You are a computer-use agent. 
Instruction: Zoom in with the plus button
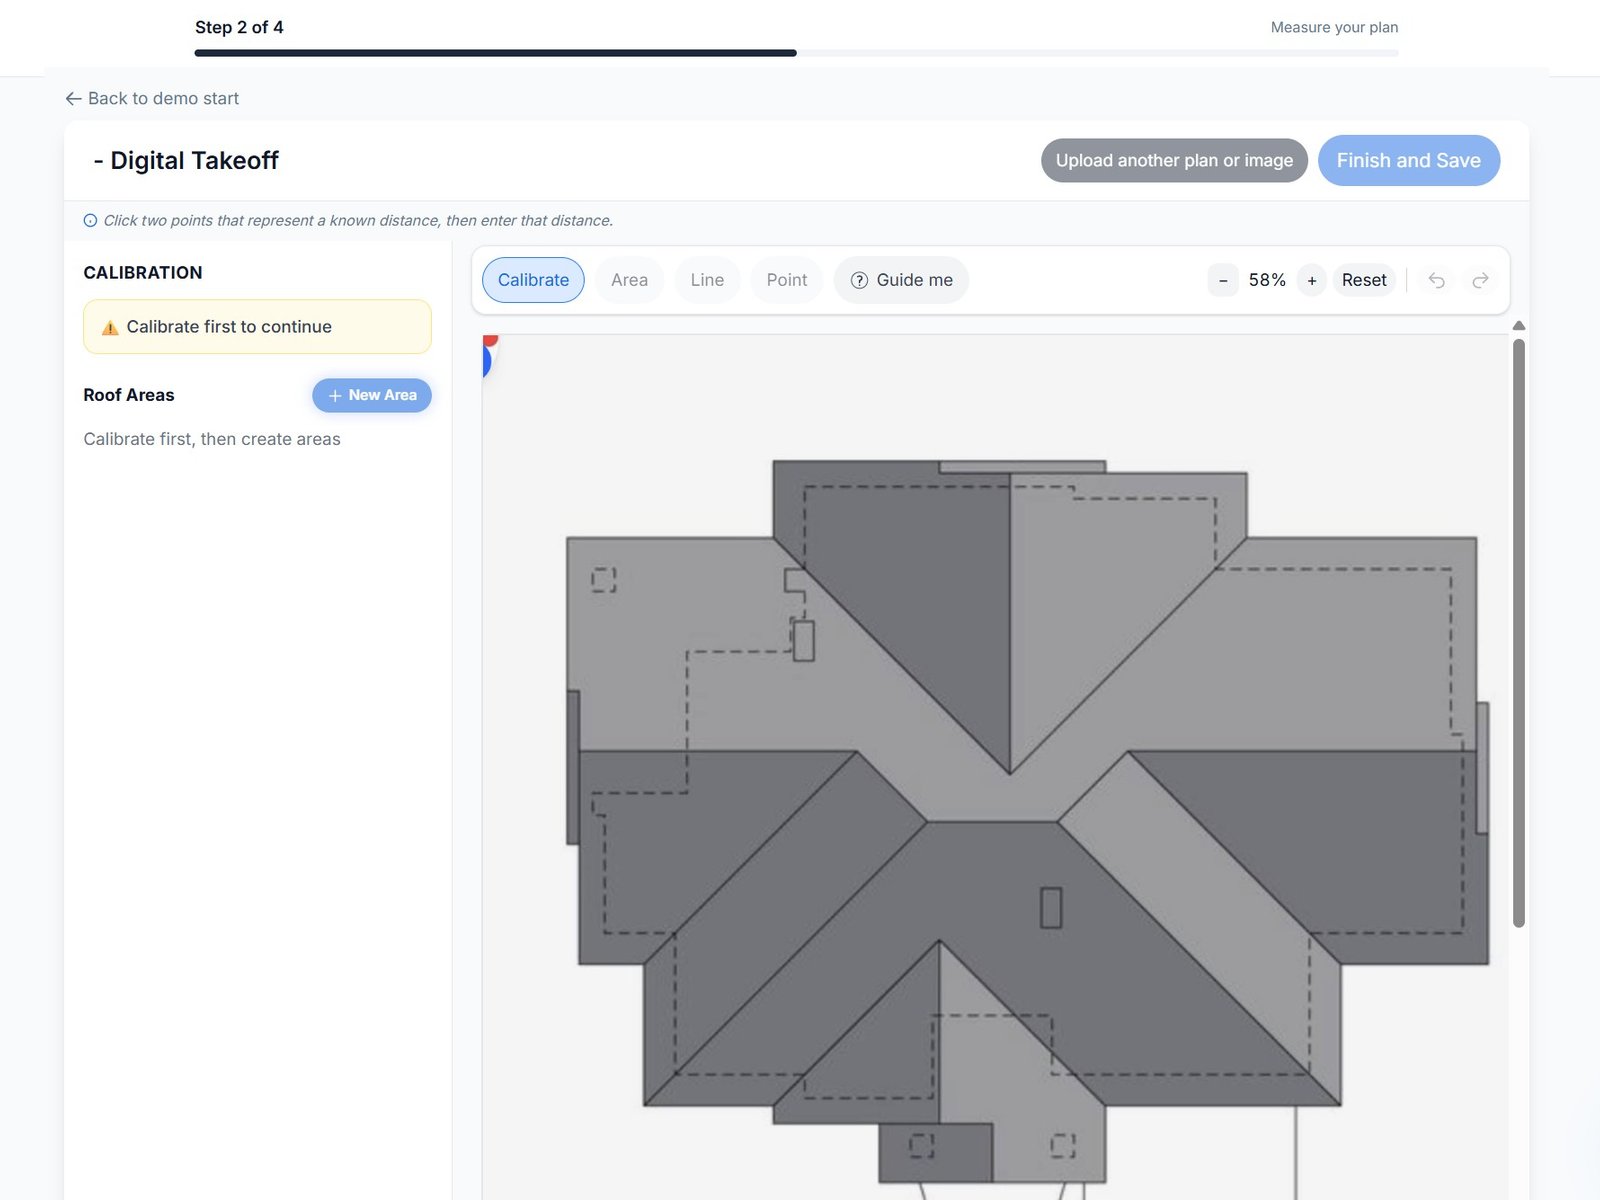click(x=1312, y=280)
